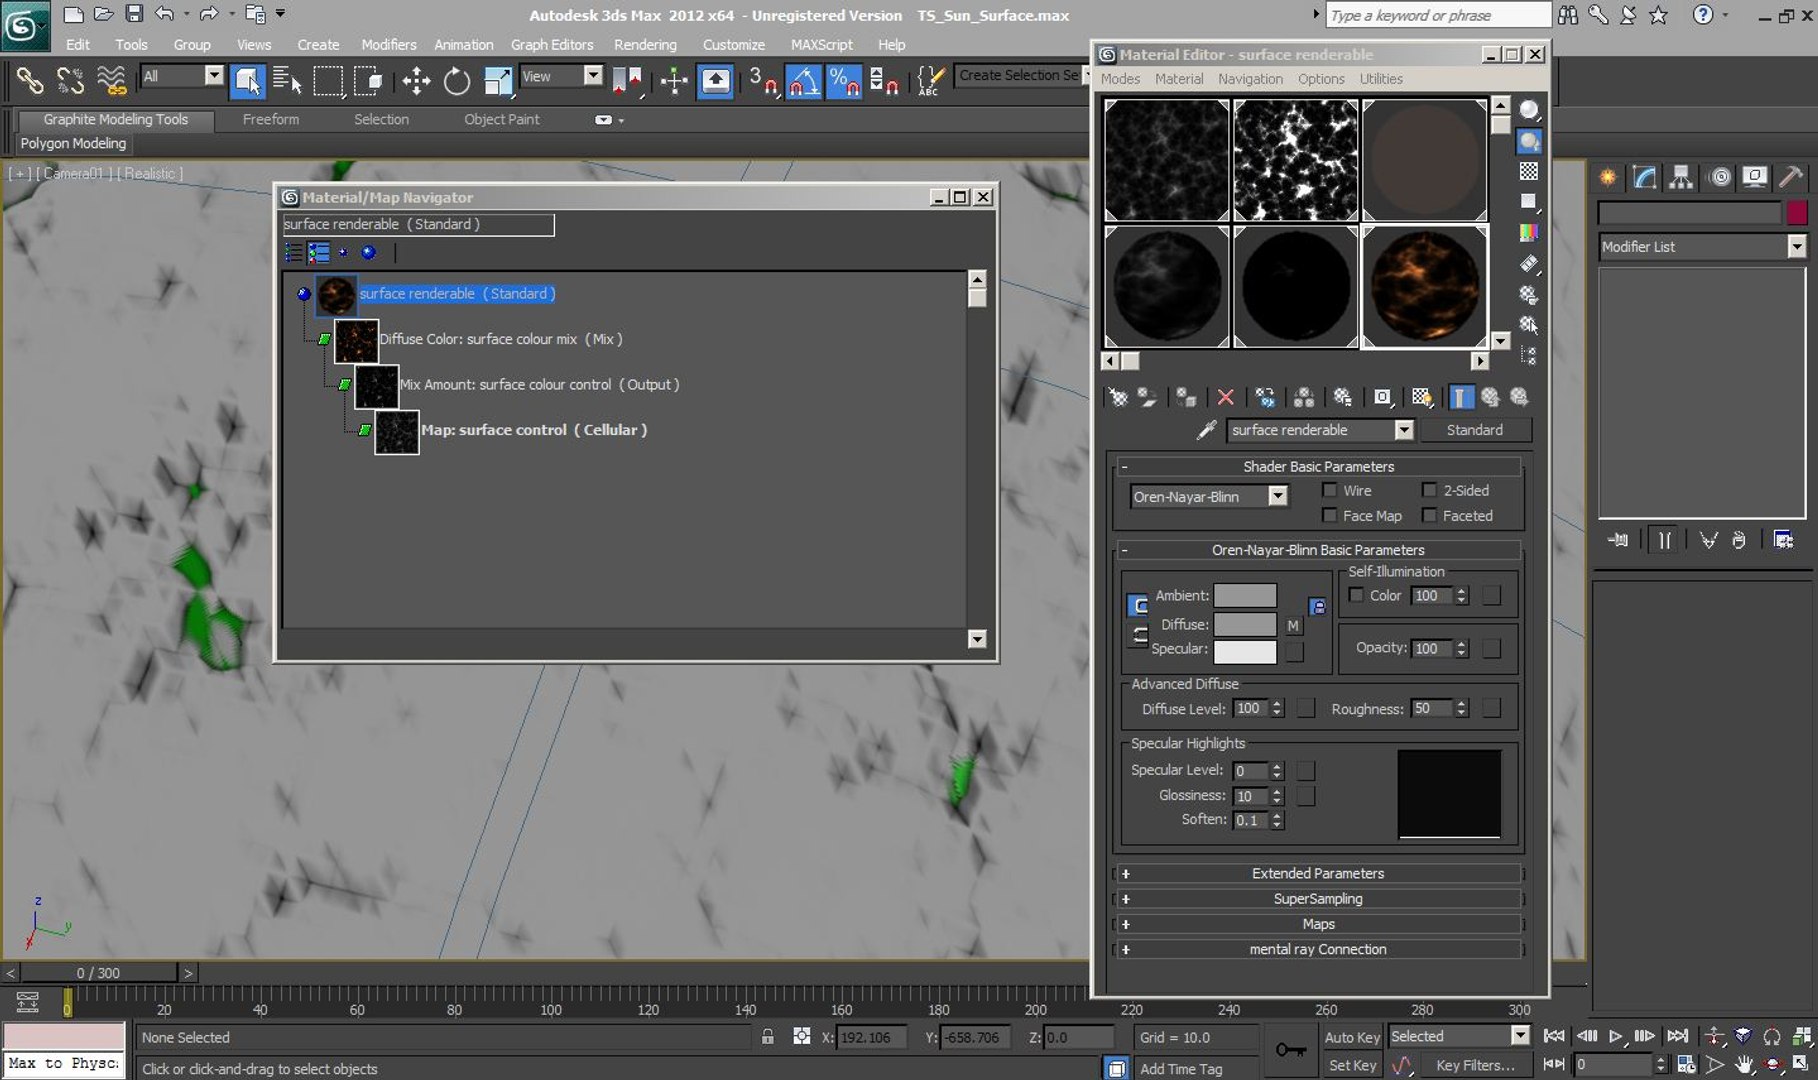Image resolution: width=1818 pixels, height=1080 pixels.
Task: Click the Specular color swatch
Action: 1244,652
